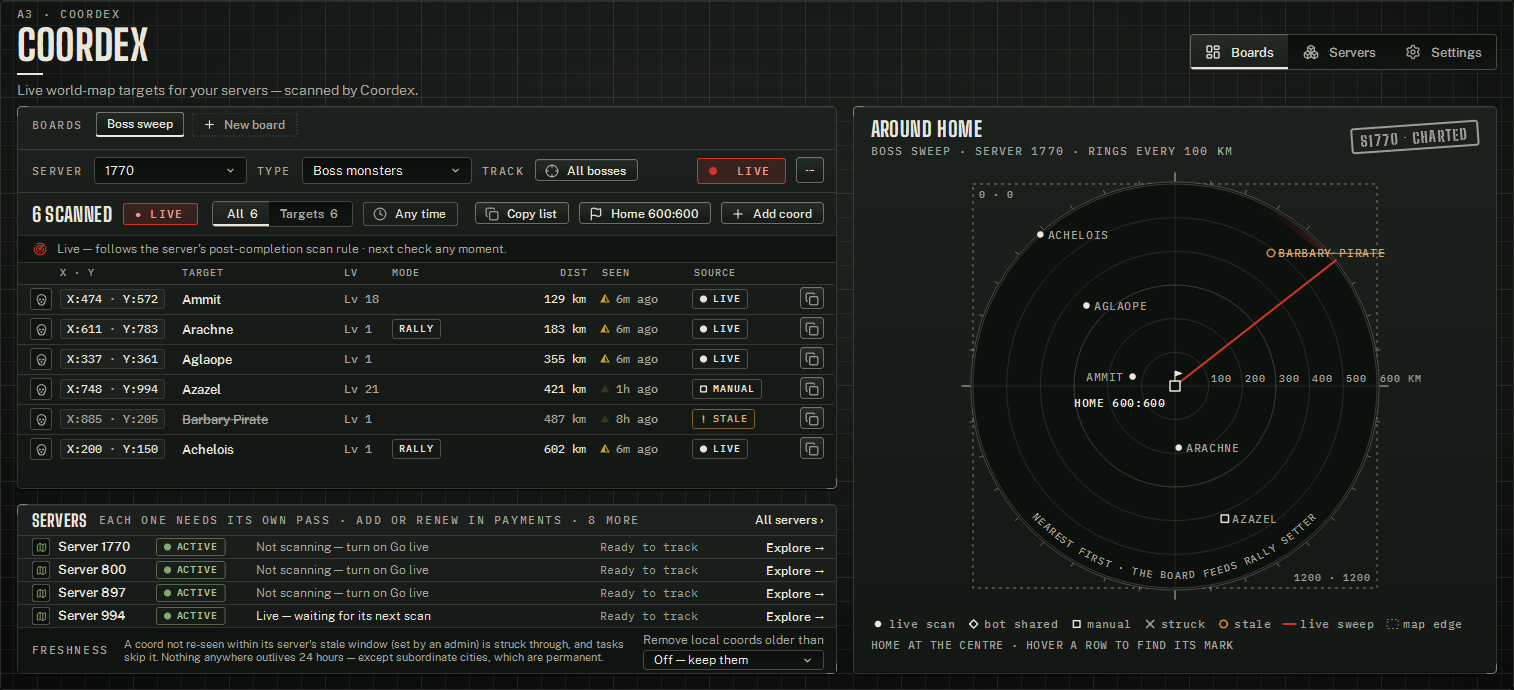1514x690 pixels.
Task: Open the more options ellipsis button
Action: pyautogui.click(x=810, y=171)
